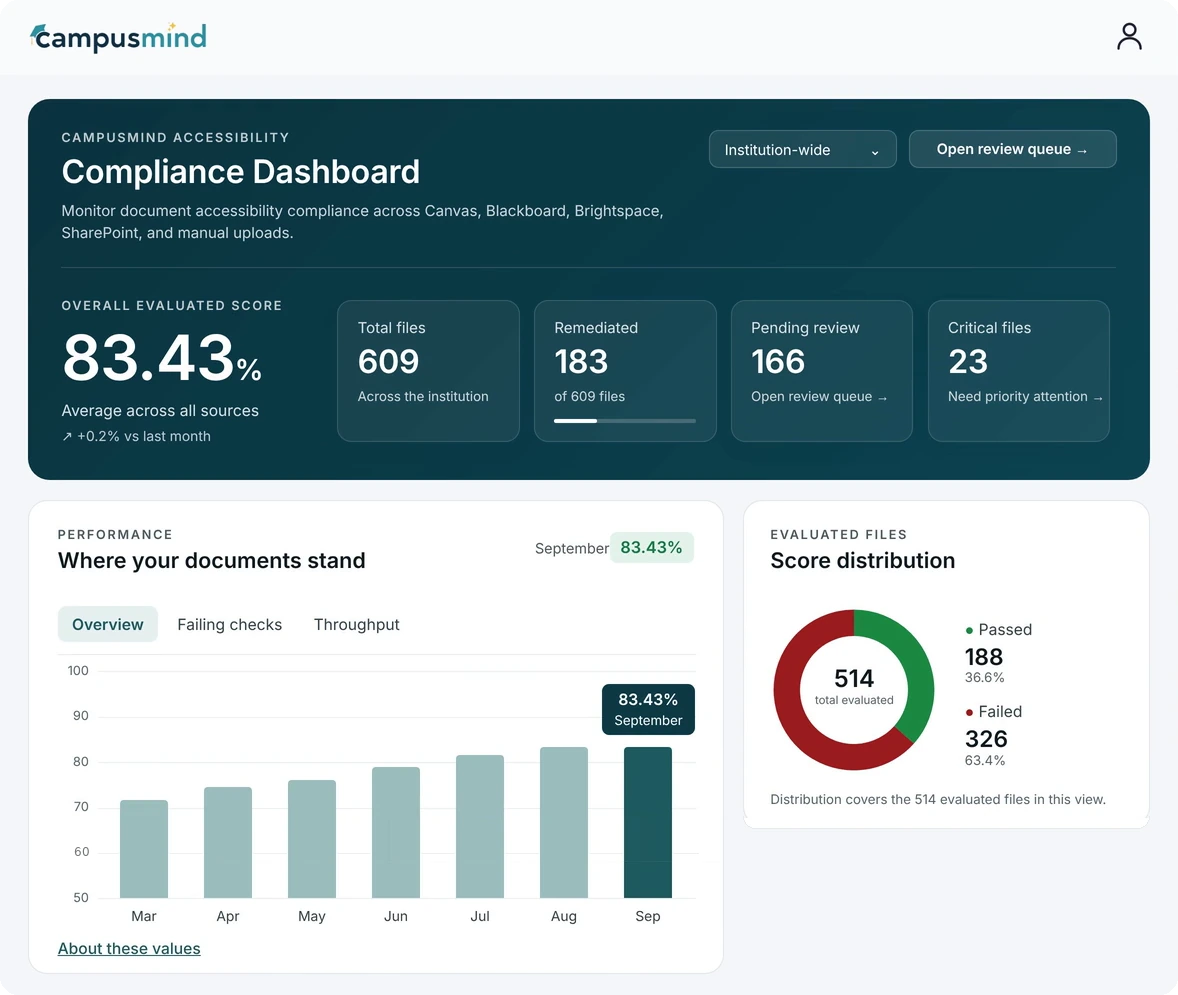This screenshot has height=995, width=1178.
Task: Click the distribution footnote text
Action: pyautogui.click(x=938, y=800)
